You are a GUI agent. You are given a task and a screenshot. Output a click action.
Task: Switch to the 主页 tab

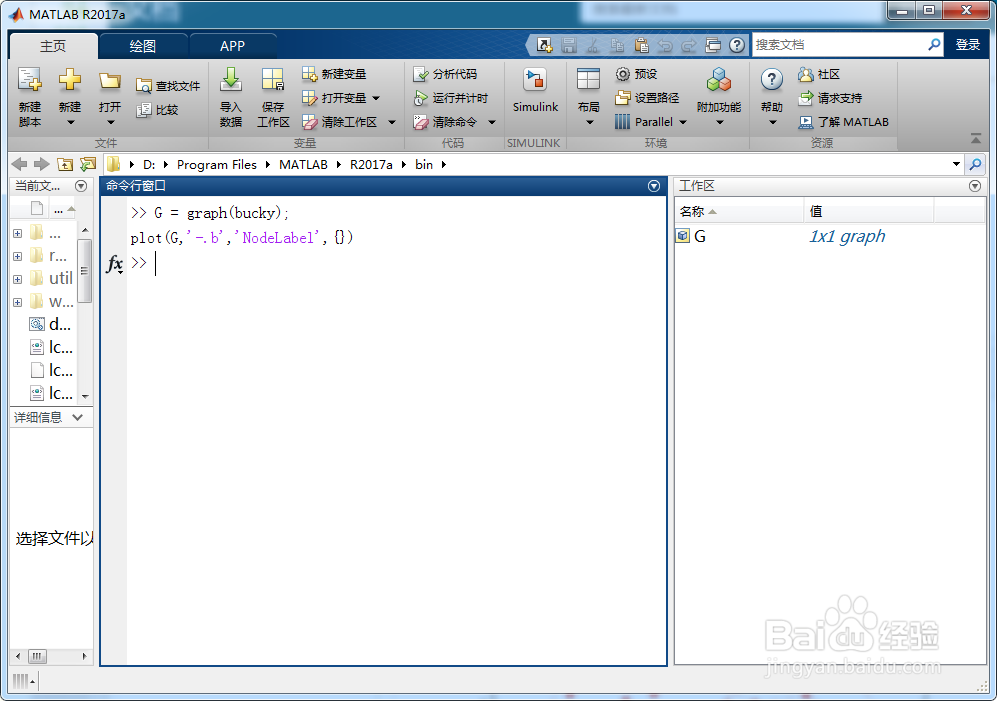53,46
